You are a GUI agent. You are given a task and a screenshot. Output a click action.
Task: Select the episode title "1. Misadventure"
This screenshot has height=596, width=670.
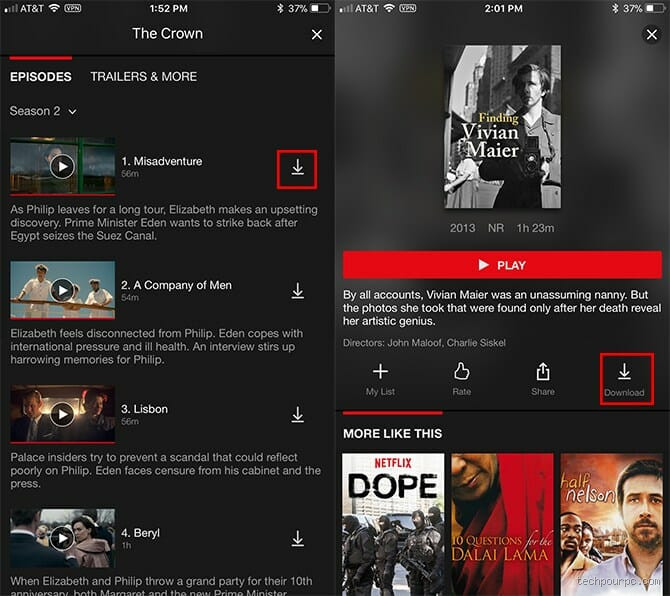pyautogui.click(x=162, y=161)
